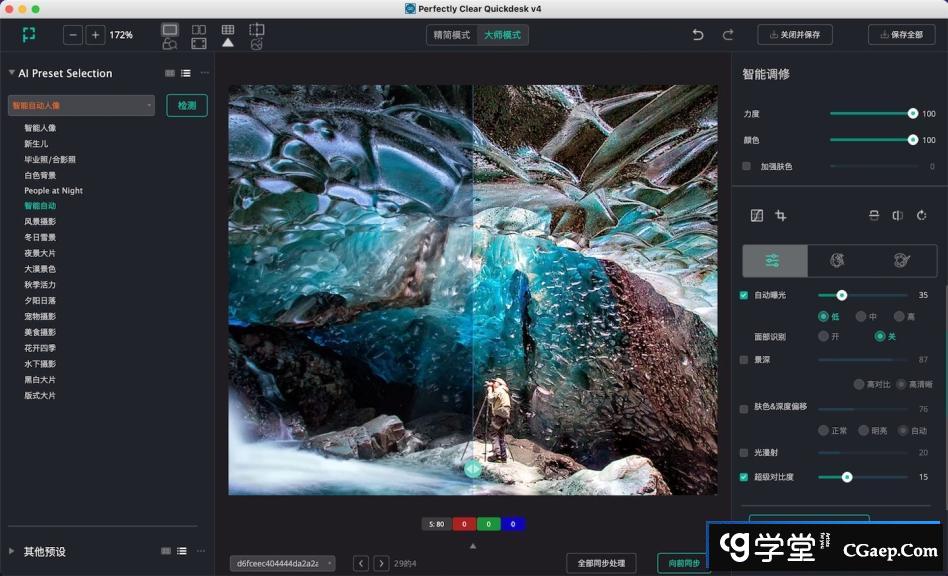Click the redo arrow icon
Viewport: 948px width, 576px height.
pyautogui.click(x=728, y=35)
